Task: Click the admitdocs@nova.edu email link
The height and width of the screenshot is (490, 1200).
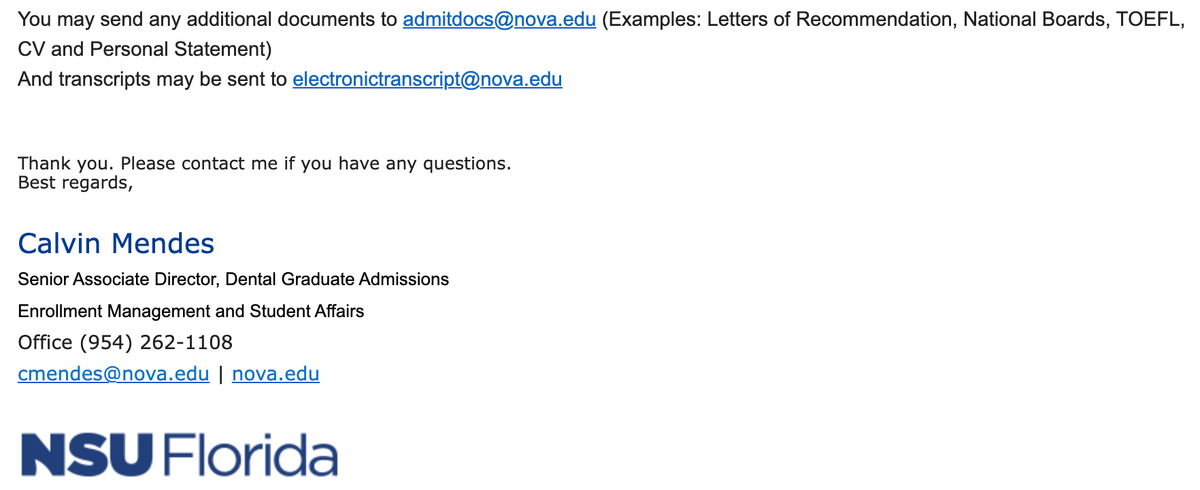Action: [x=498, y=21]
